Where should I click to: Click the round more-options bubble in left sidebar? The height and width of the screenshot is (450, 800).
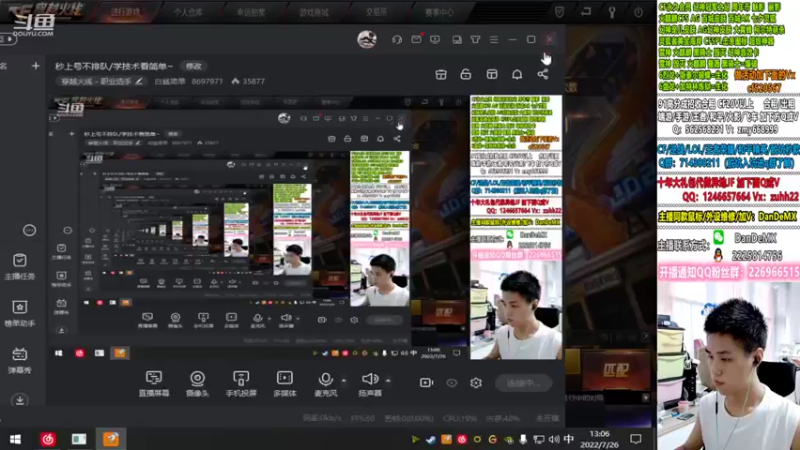(29, 230)
